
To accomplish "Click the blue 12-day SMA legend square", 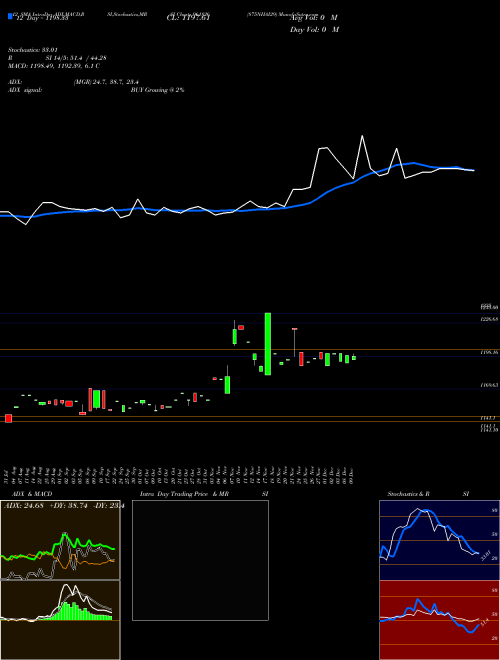I will (10, 17).
